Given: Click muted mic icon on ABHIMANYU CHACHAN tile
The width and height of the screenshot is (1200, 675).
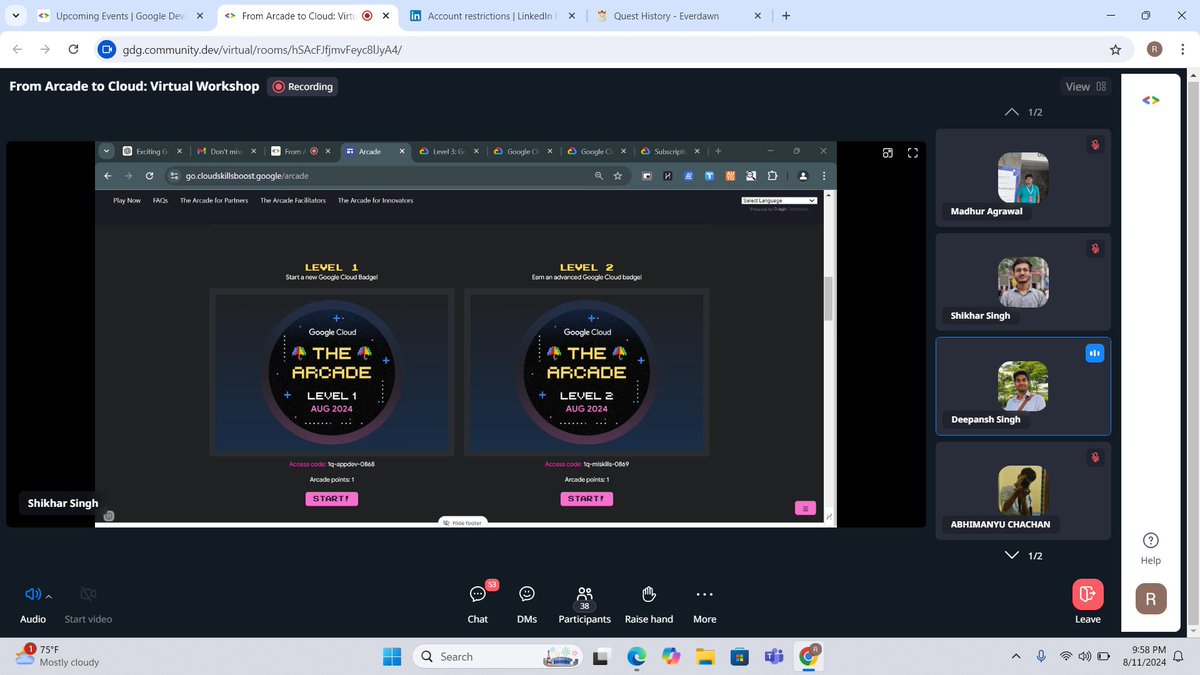Looking at the screenshot, I should 1095,457.
